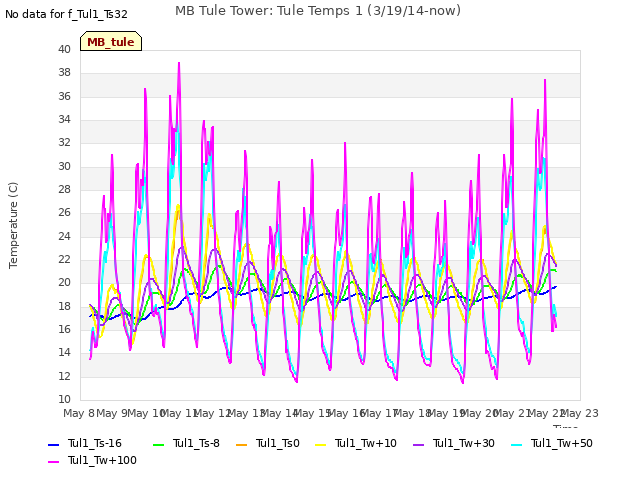This screenshot has height=480, width=640.
Task: Click the 'No data for f_Tul1_Ts32' message
Action: 66,15
